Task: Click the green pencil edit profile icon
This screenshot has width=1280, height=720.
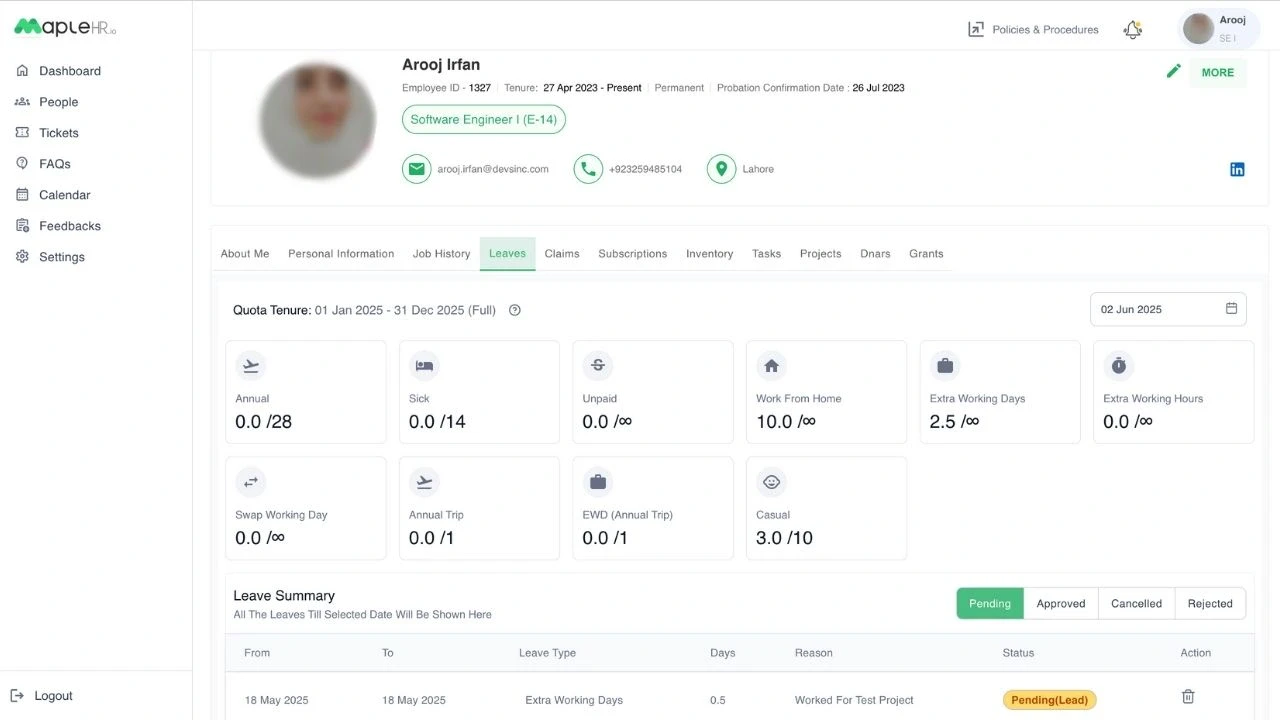Action: coord(1173,71)
